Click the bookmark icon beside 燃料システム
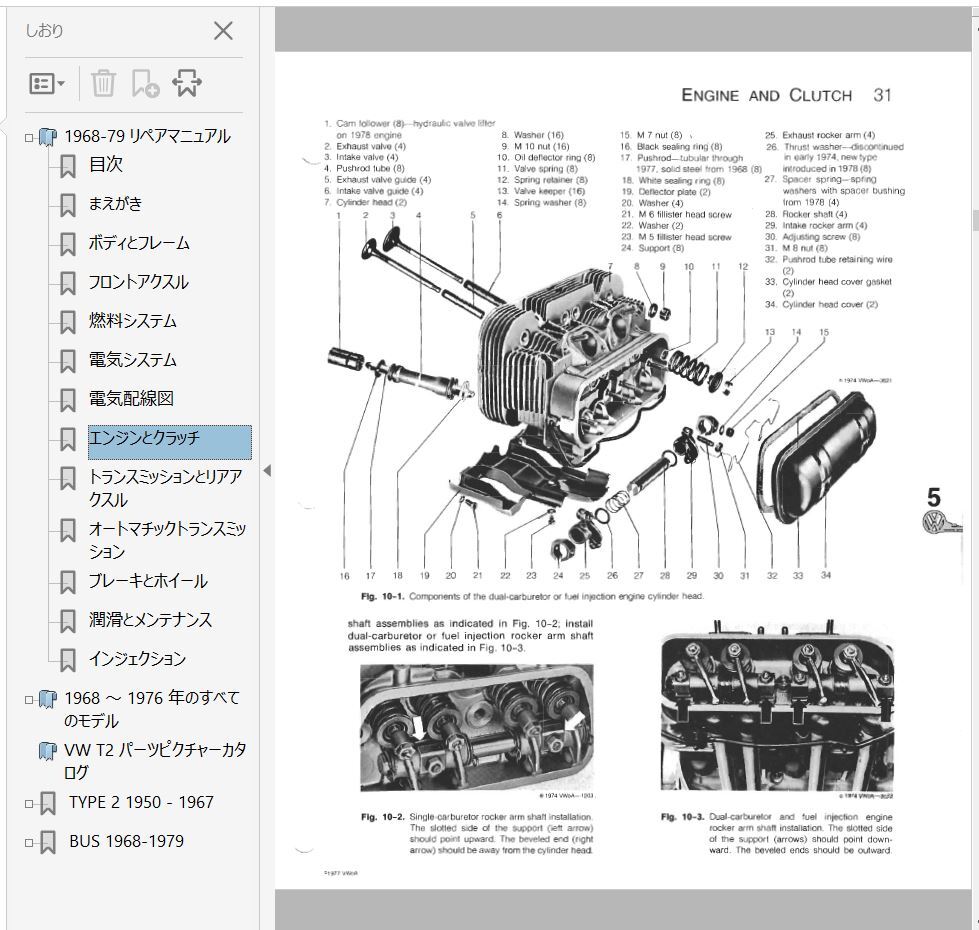This screenshot has height=930, width=979. click(68, 323)
